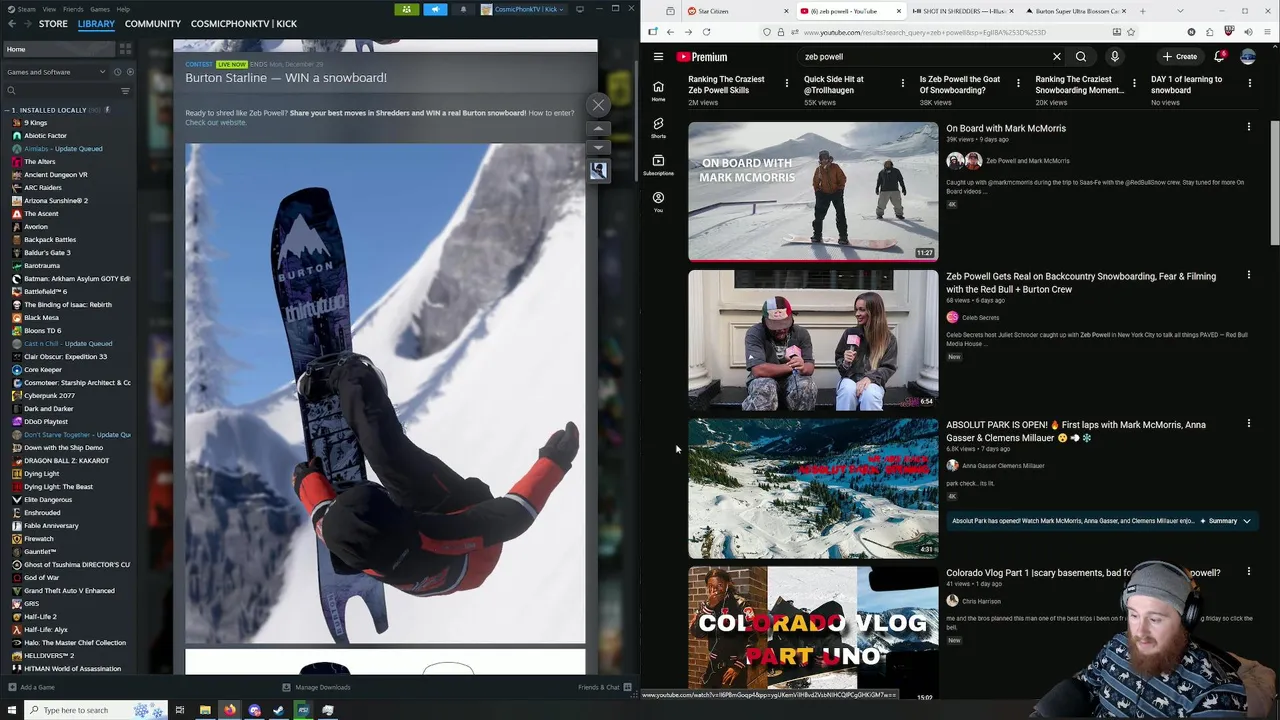Image resolution: width=1280 pixels, height=720 pixels.
Task: Open CosmicPhonkTV account dropdown
Action: pos(522,9)
